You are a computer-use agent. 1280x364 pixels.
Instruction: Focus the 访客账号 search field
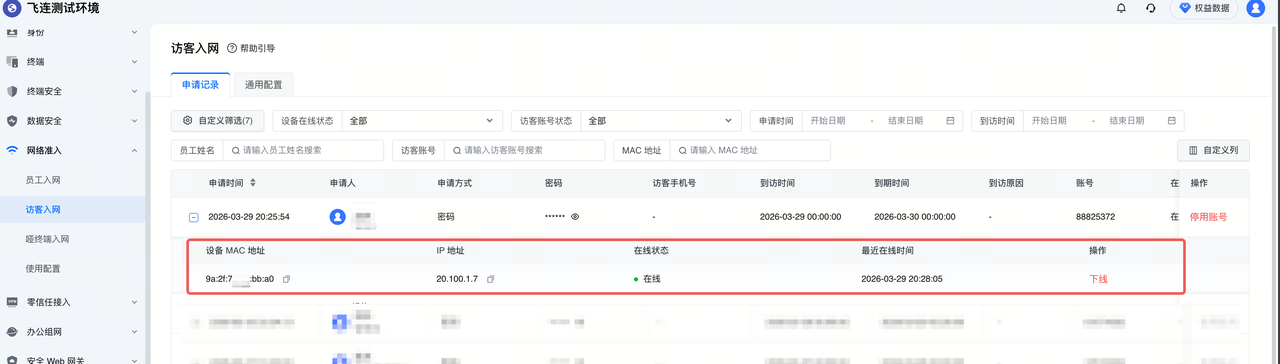click(x=524, y=150)
